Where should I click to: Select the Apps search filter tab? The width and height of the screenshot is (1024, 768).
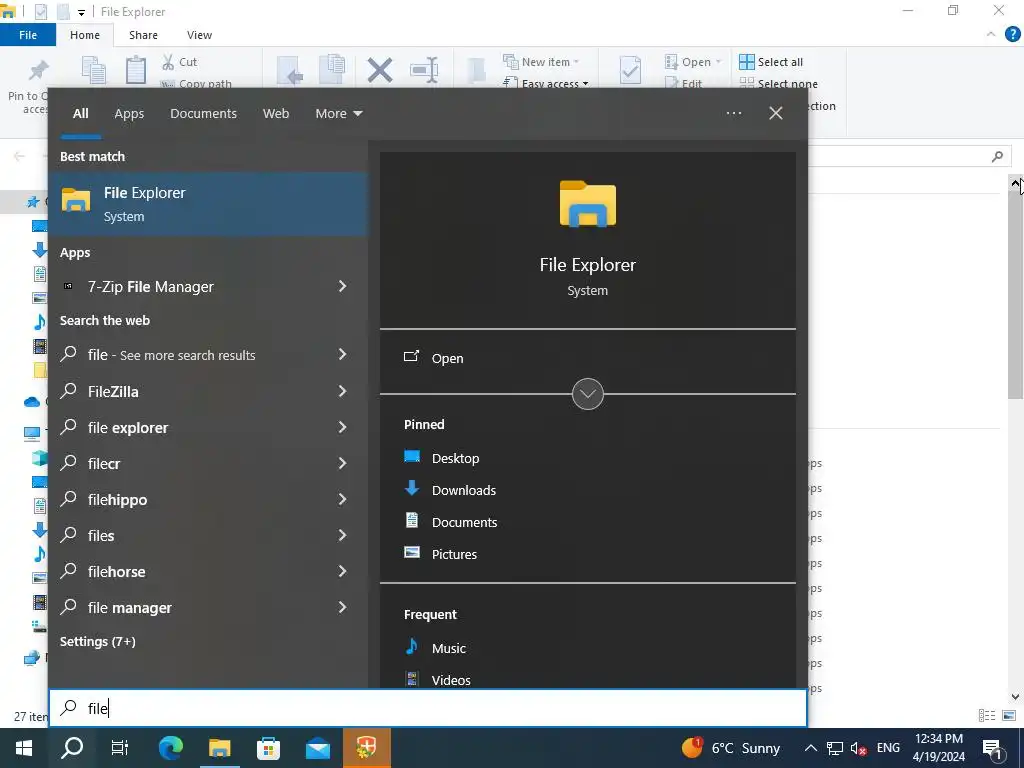coord(129,113)
